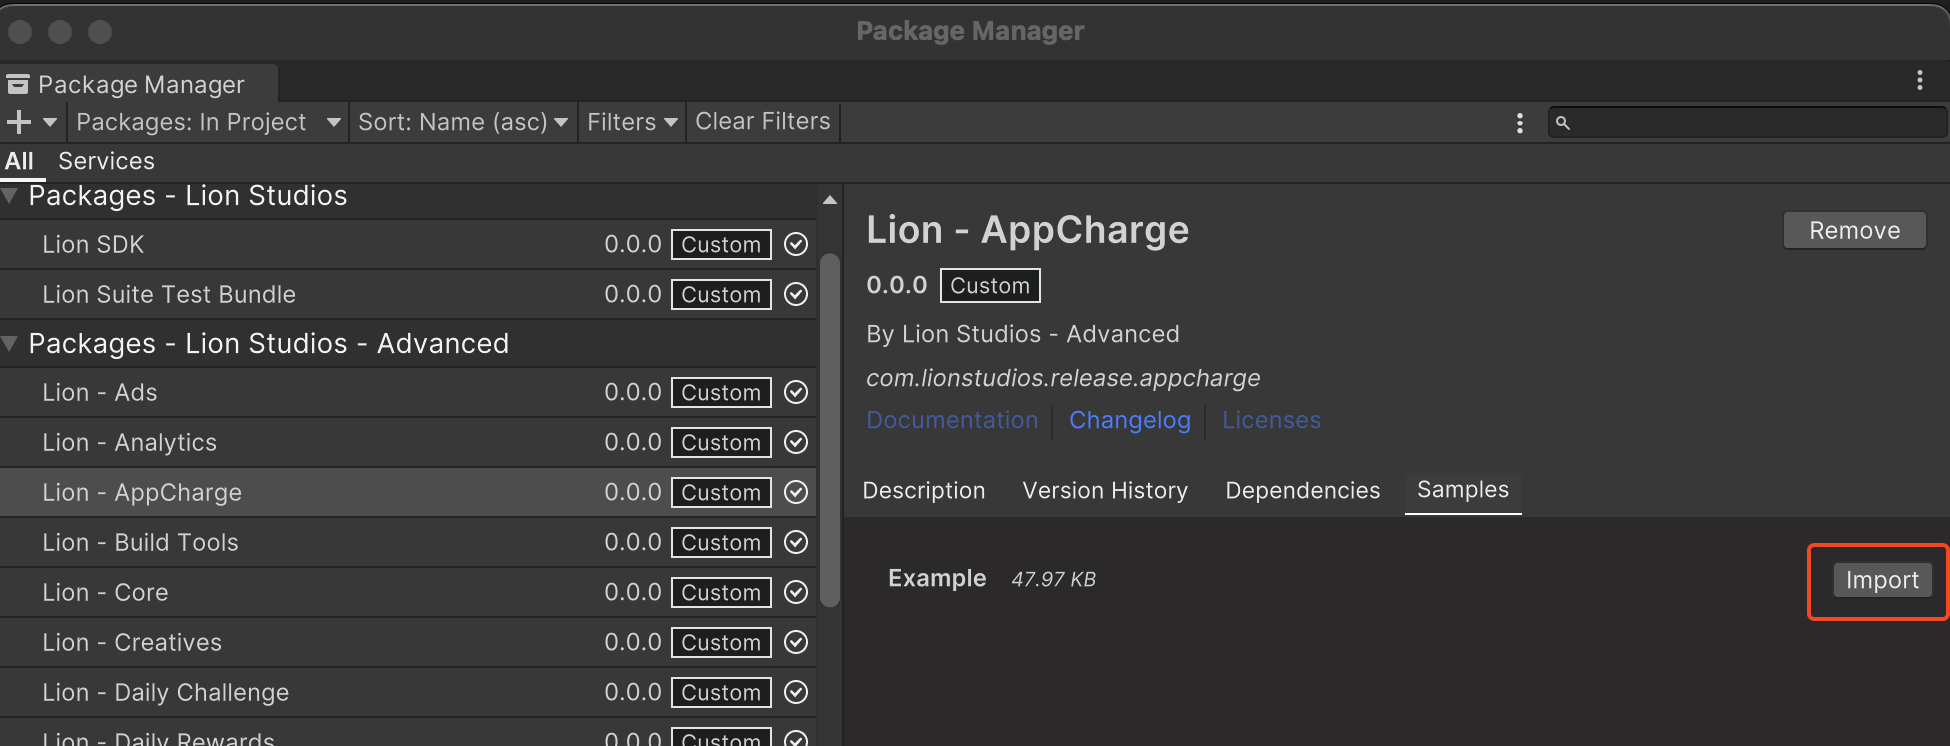
Task: Collapse Packages - Lion Studios - Advanced group
Action: 11,344
